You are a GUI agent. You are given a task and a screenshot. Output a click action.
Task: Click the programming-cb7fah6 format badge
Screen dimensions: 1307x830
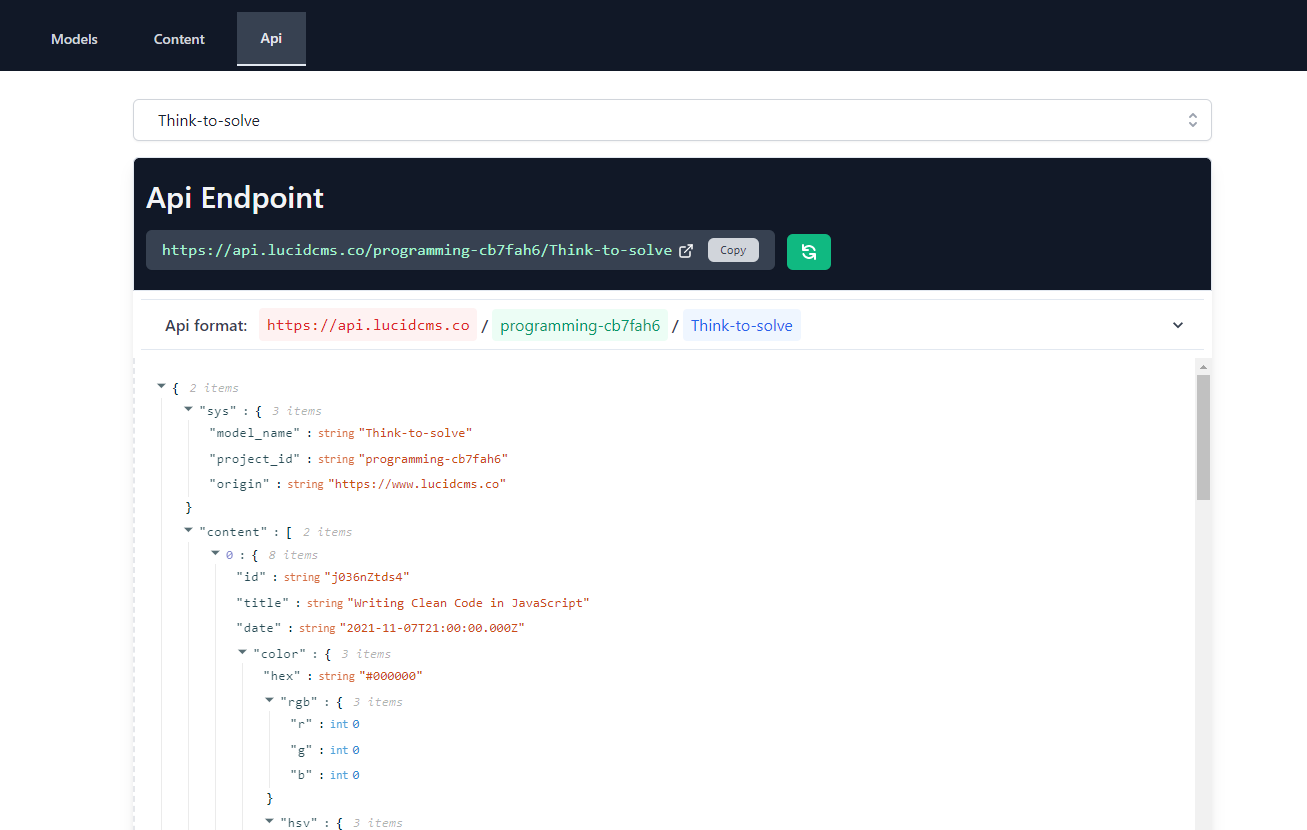click(x=580, y=325)
